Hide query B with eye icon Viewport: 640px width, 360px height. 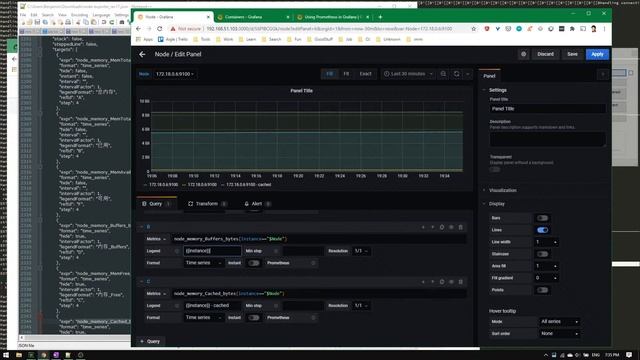(x=451, y=227)
